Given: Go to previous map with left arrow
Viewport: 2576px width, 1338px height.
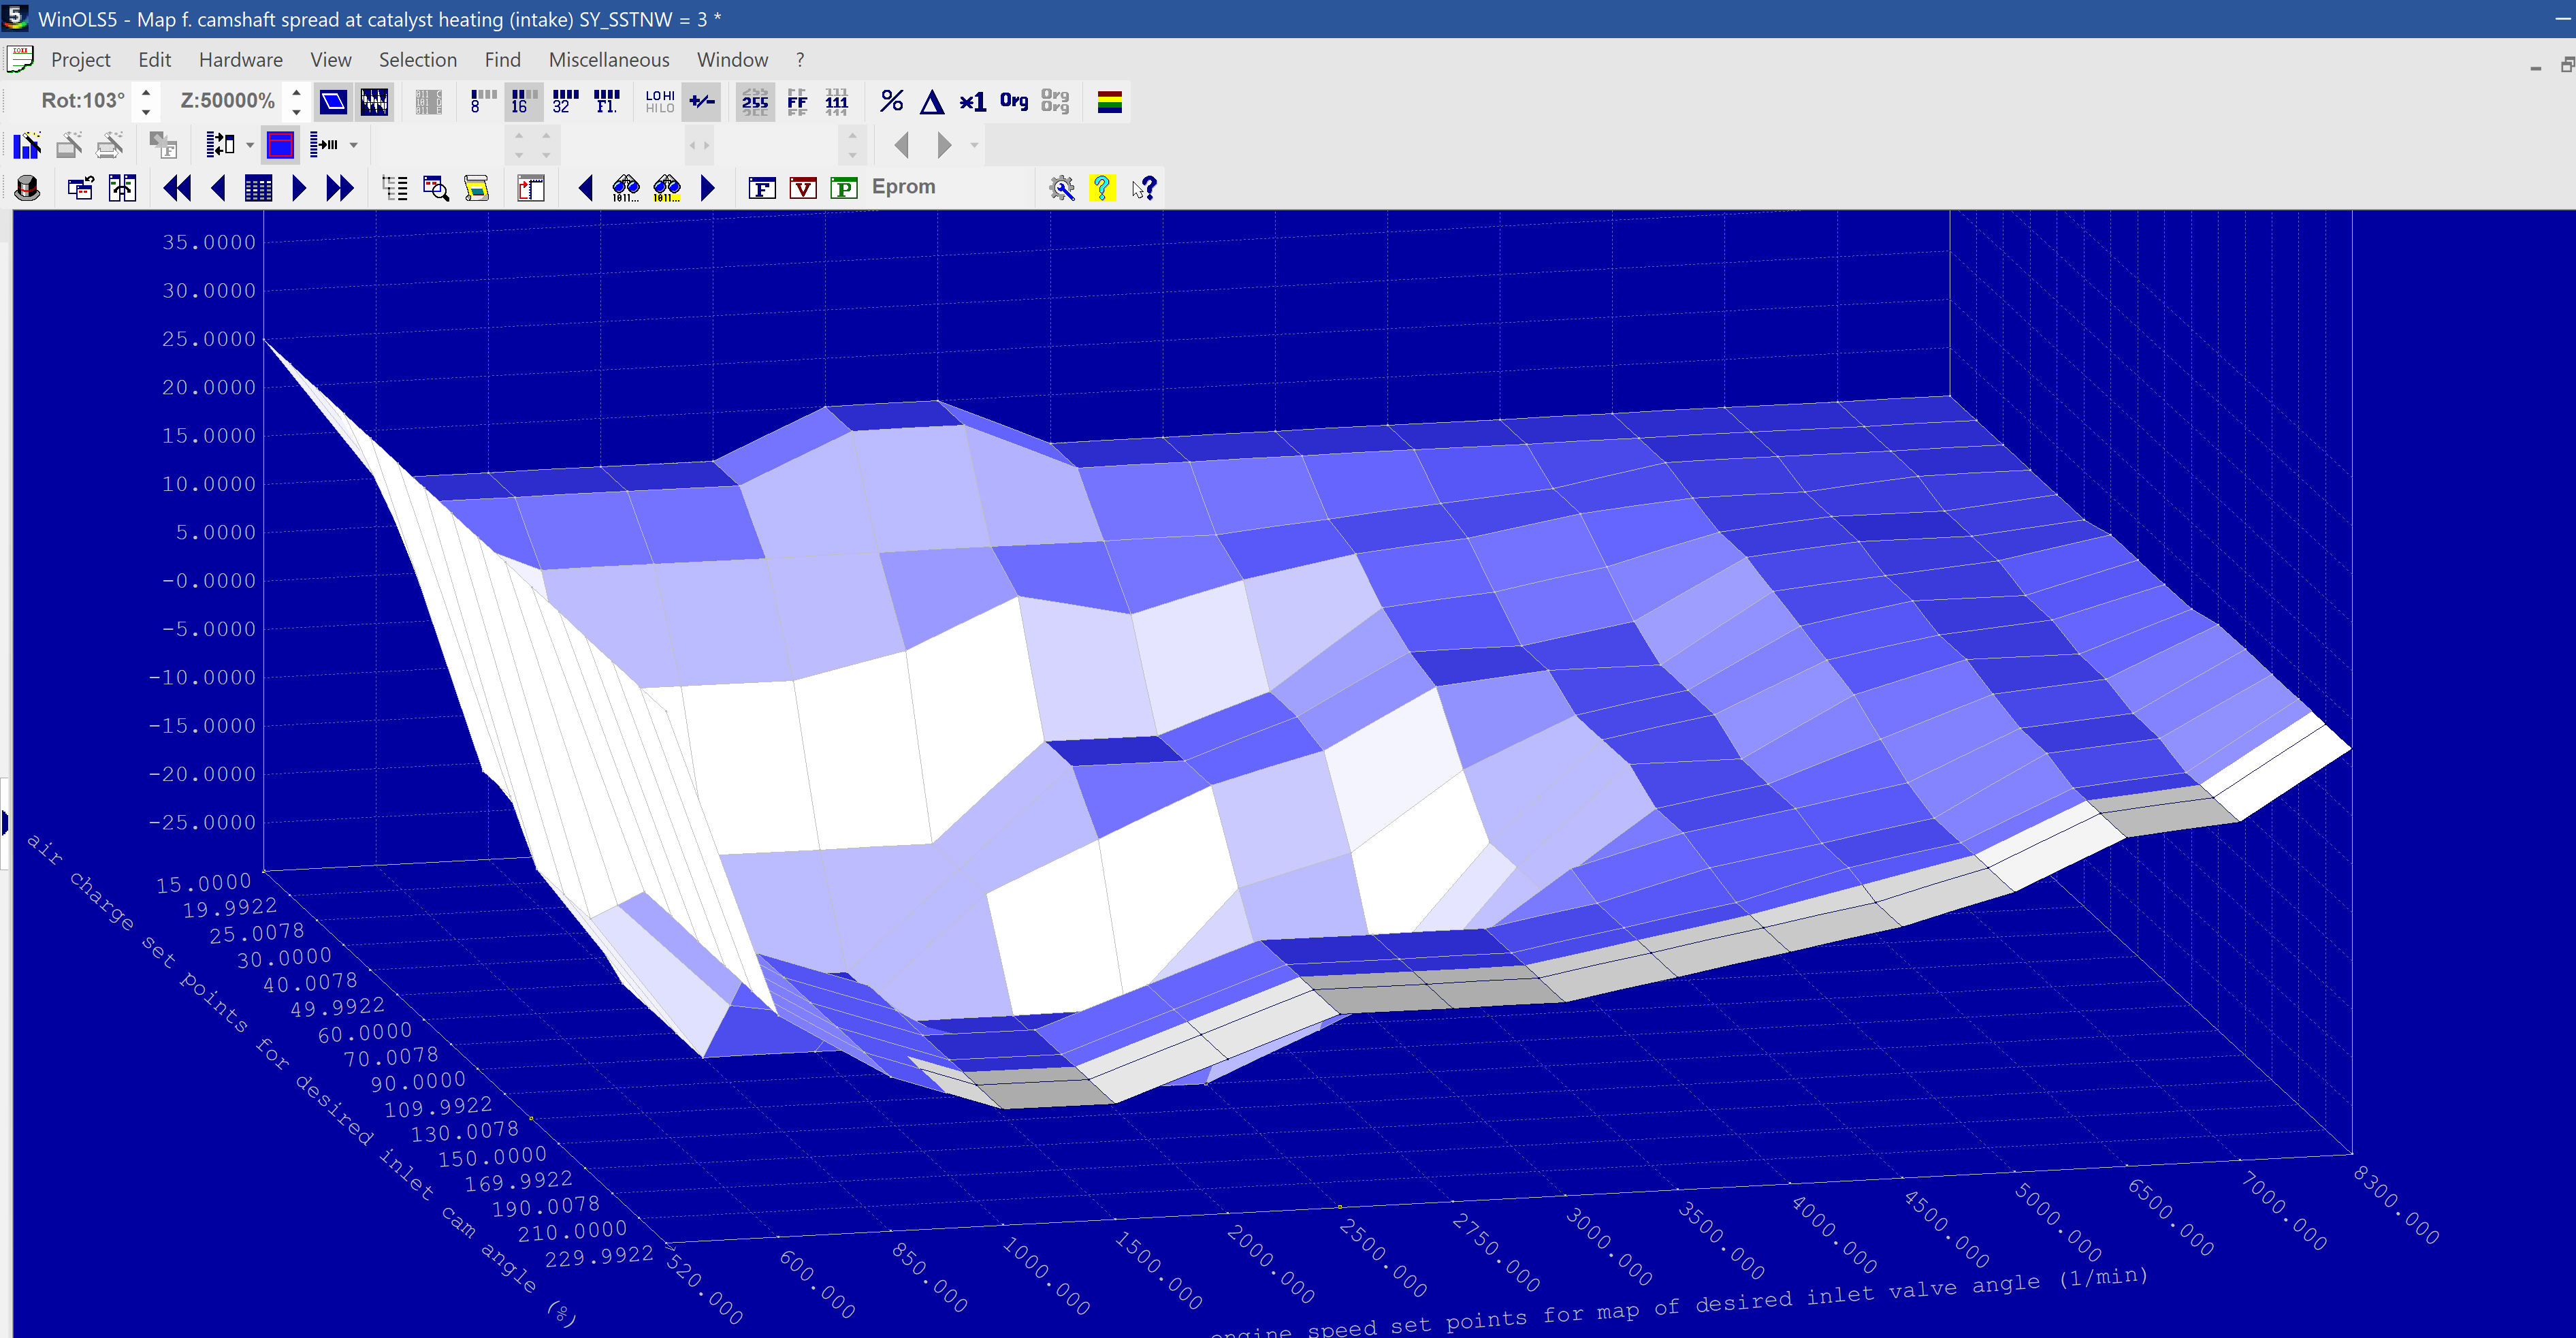Looking at the screenshot, I should point(219,188).
